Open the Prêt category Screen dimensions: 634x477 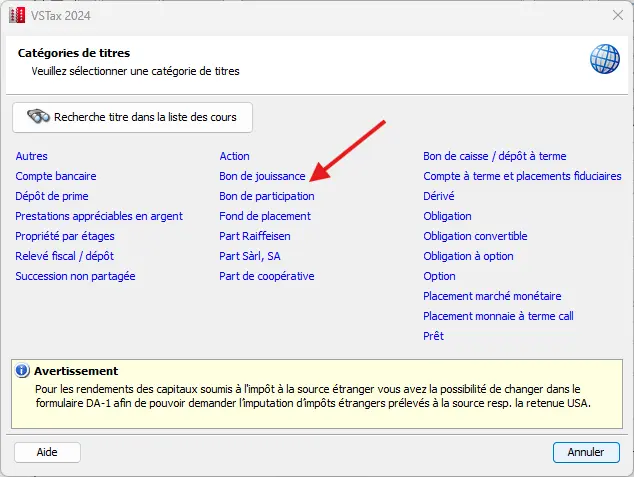pos(433,336)
